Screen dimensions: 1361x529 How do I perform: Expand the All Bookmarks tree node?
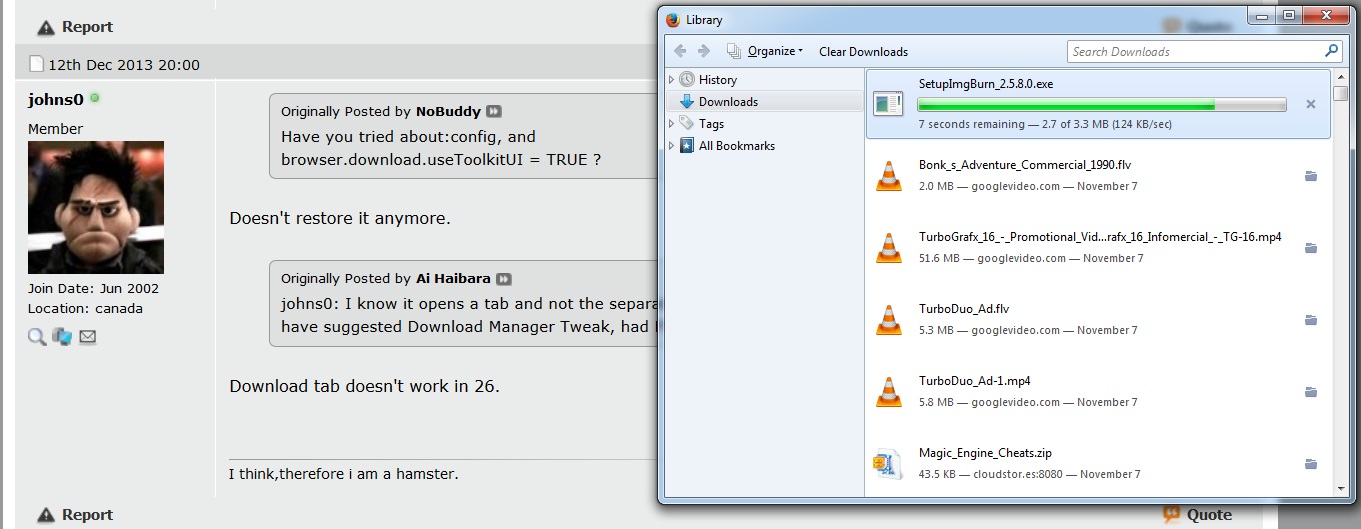(672, 146)
